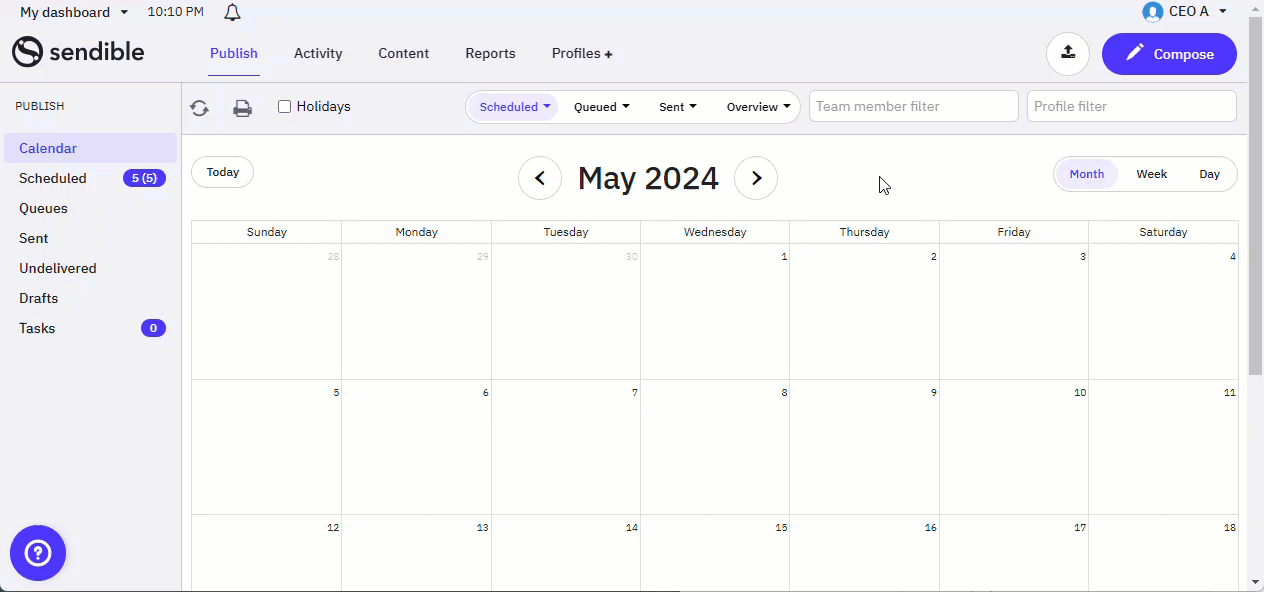Toggle the Holidays checkbox
The height and width of the screenshot is (592, 1264).
click(x=284, y=106)
